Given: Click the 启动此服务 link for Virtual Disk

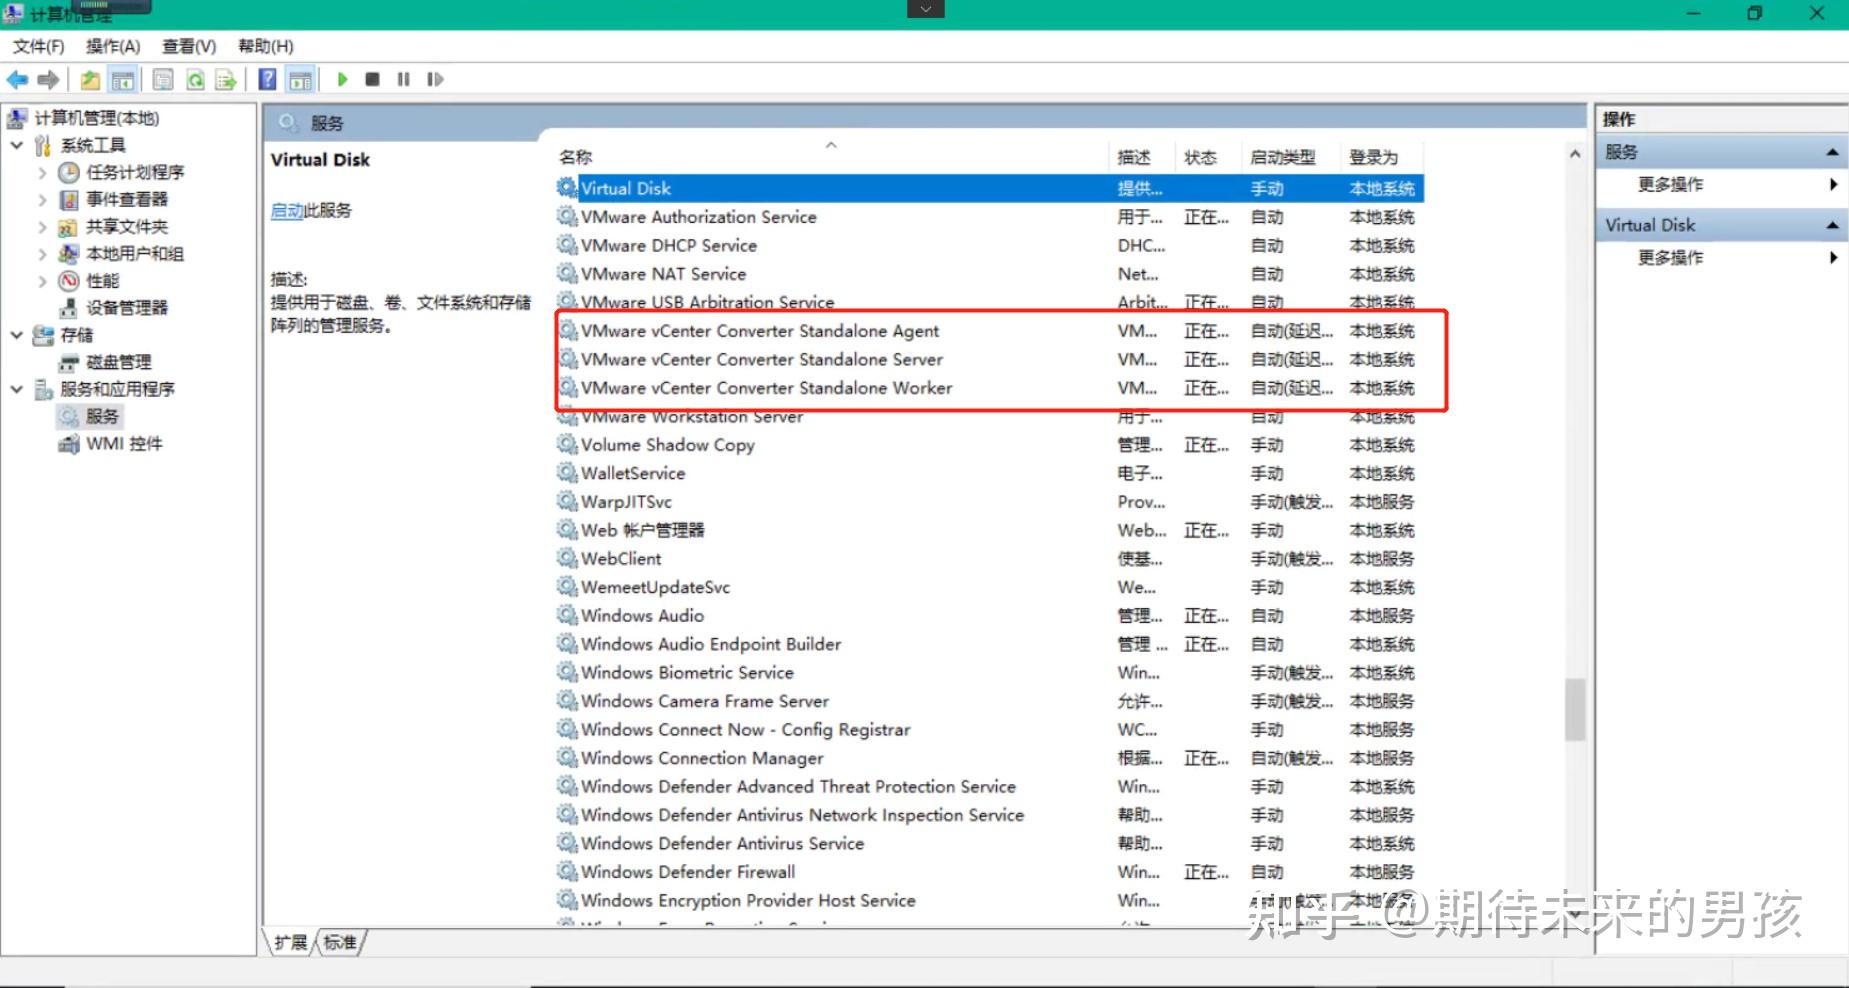Looking at the screenshot, I should click(x=287, y=210).
